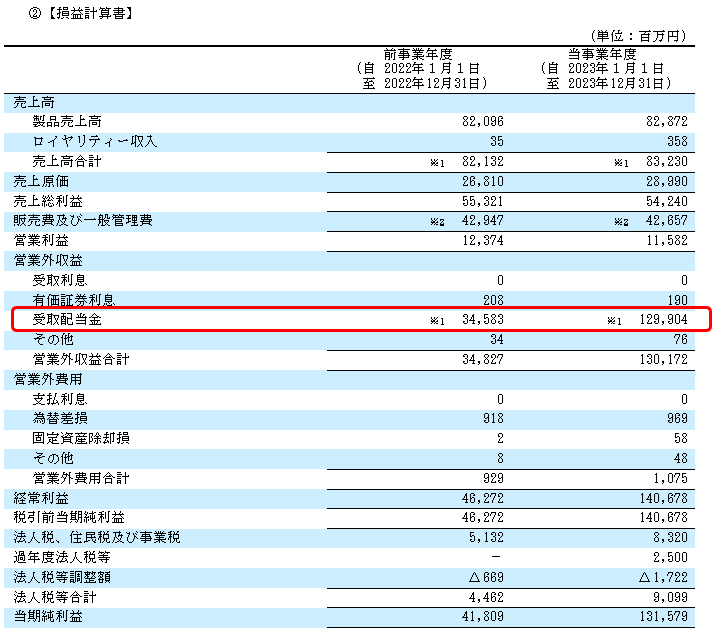Select the 当事業年度 column header
The width and height of the screenshot is (719, 631).
(604, 53)
